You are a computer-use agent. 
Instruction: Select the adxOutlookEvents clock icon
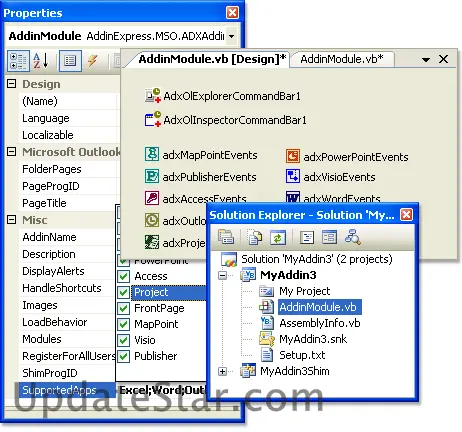152,220
